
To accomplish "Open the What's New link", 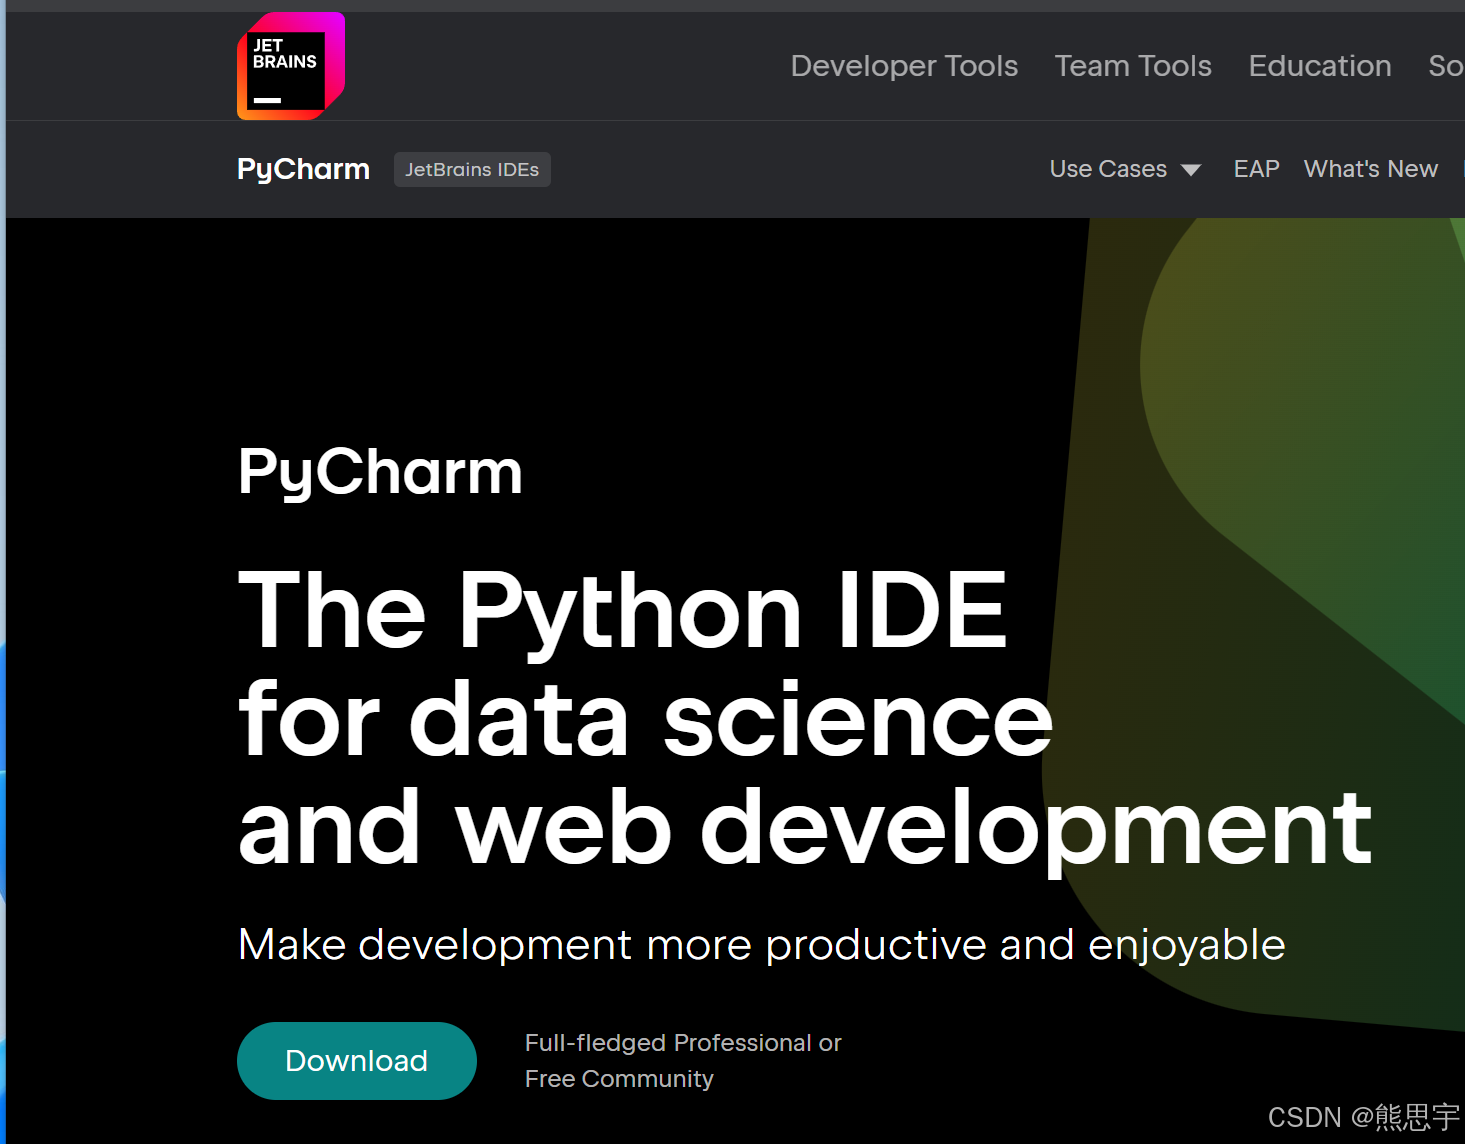I will coord(1370,169).
